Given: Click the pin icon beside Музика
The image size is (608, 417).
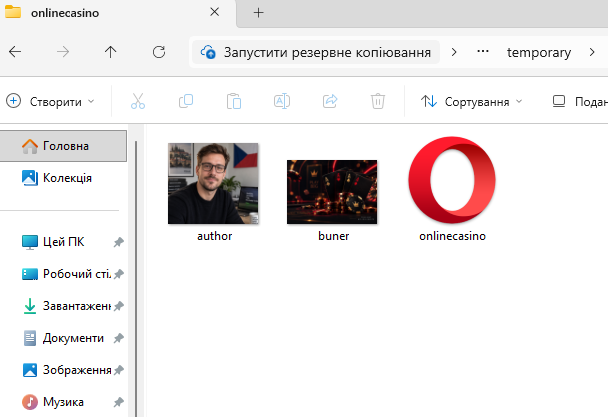Looking at the screenshot, I should pyautogui.click(x=119, y=402).
